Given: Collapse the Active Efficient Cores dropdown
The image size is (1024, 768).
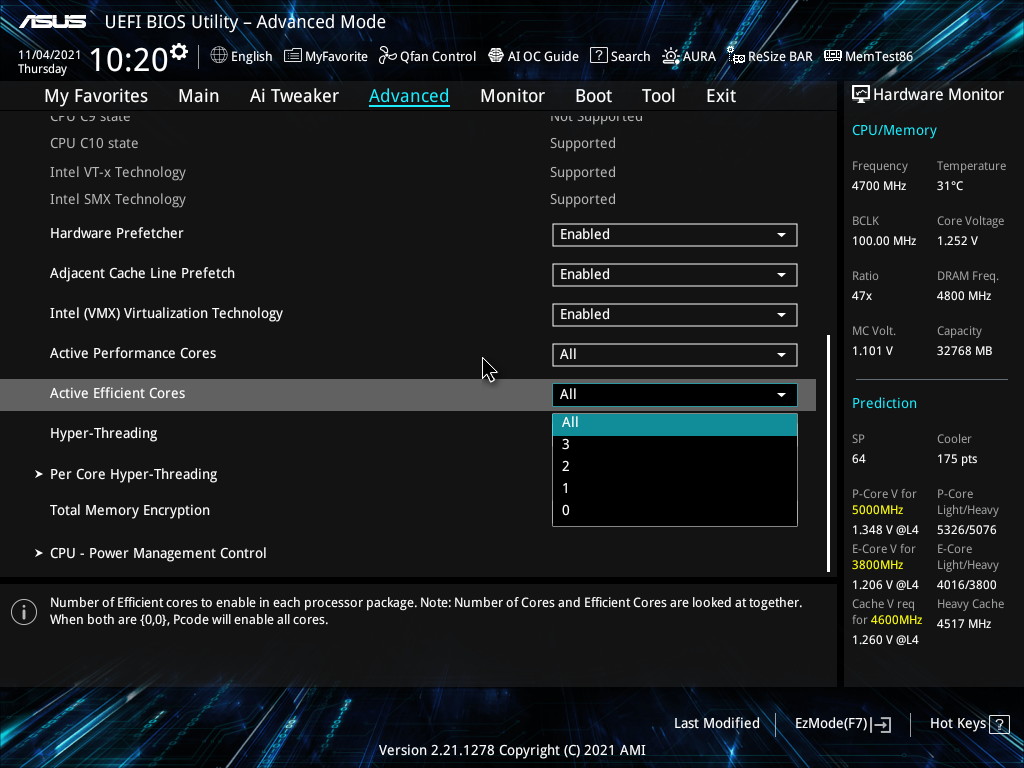Looking at the screenshot, I should [675, 394].
